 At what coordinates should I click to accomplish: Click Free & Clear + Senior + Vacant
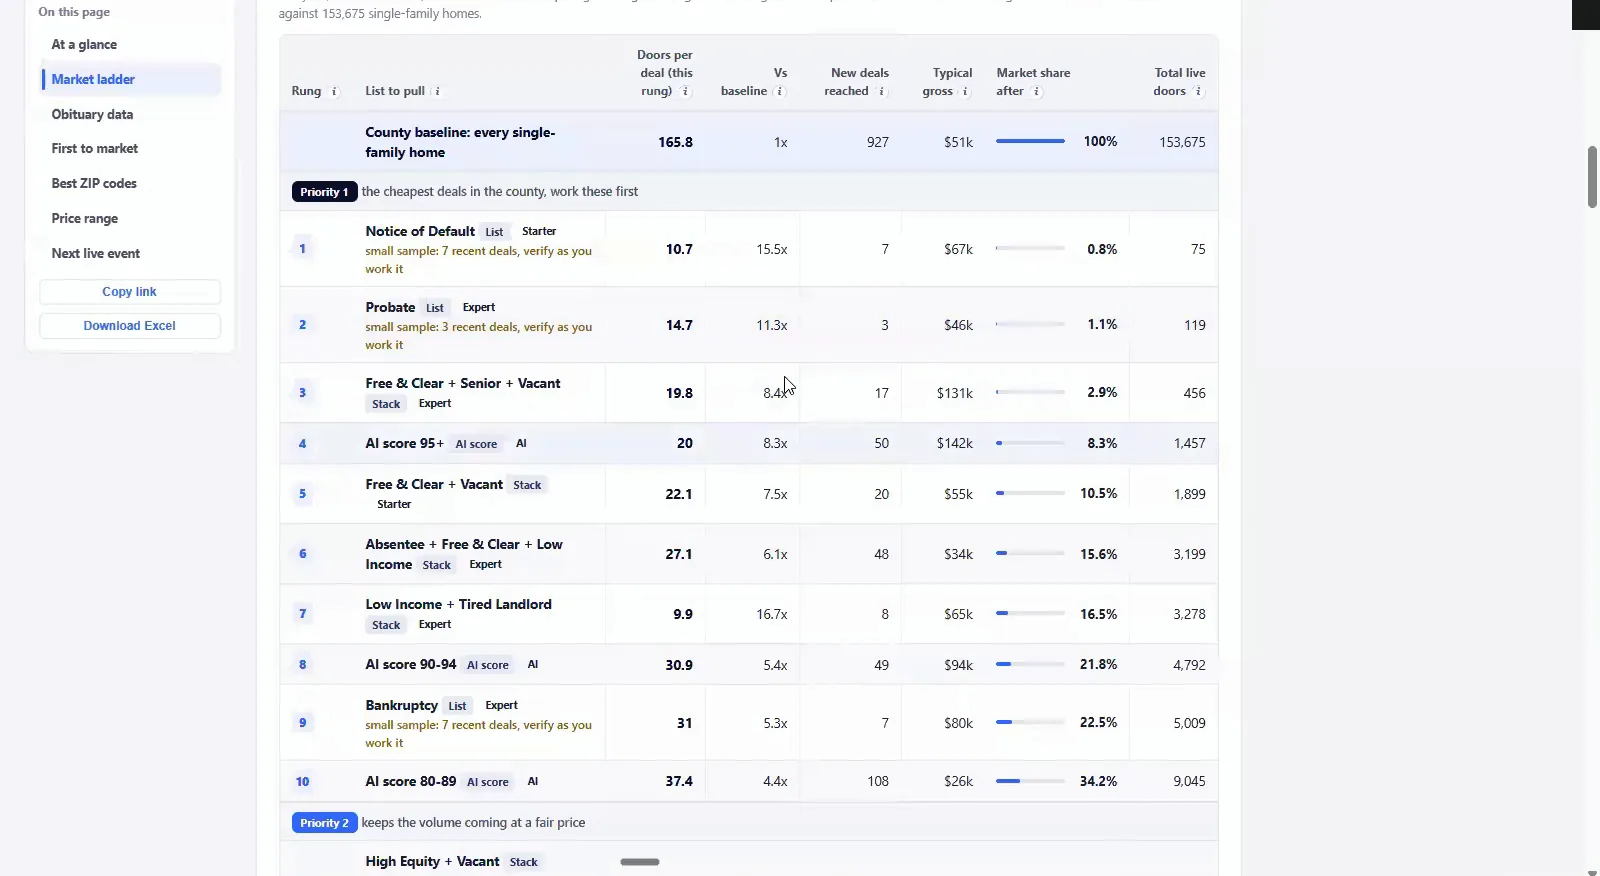click(463, 384)
